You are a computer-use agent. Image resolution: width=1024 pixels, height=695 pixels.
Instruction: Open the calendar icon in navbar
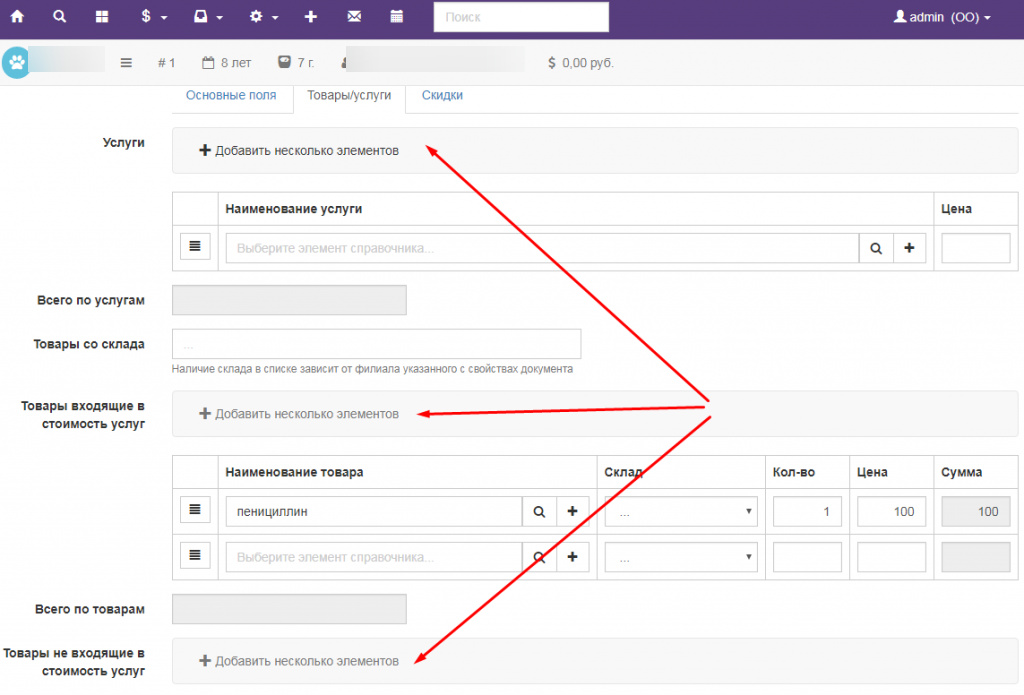[396, 16]
